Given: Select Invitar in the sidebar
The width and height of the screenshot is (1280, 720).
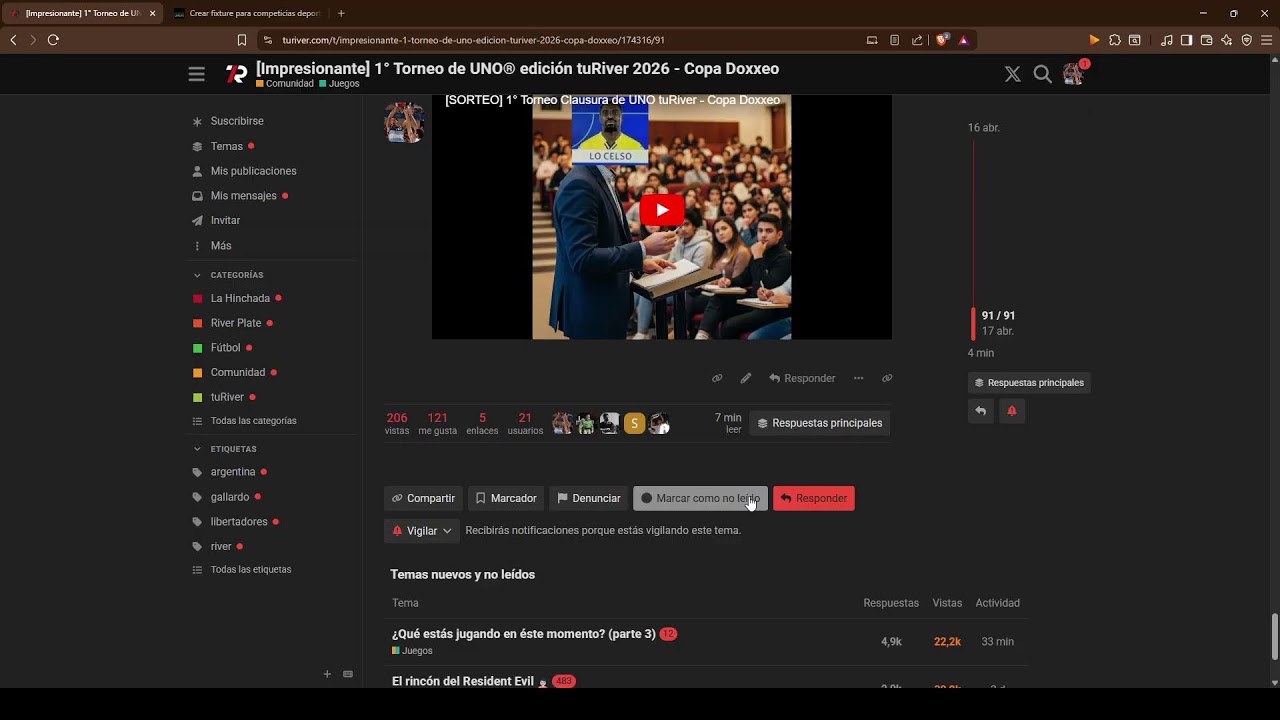Looking at the screenshot, I should [x=225, y=220].
